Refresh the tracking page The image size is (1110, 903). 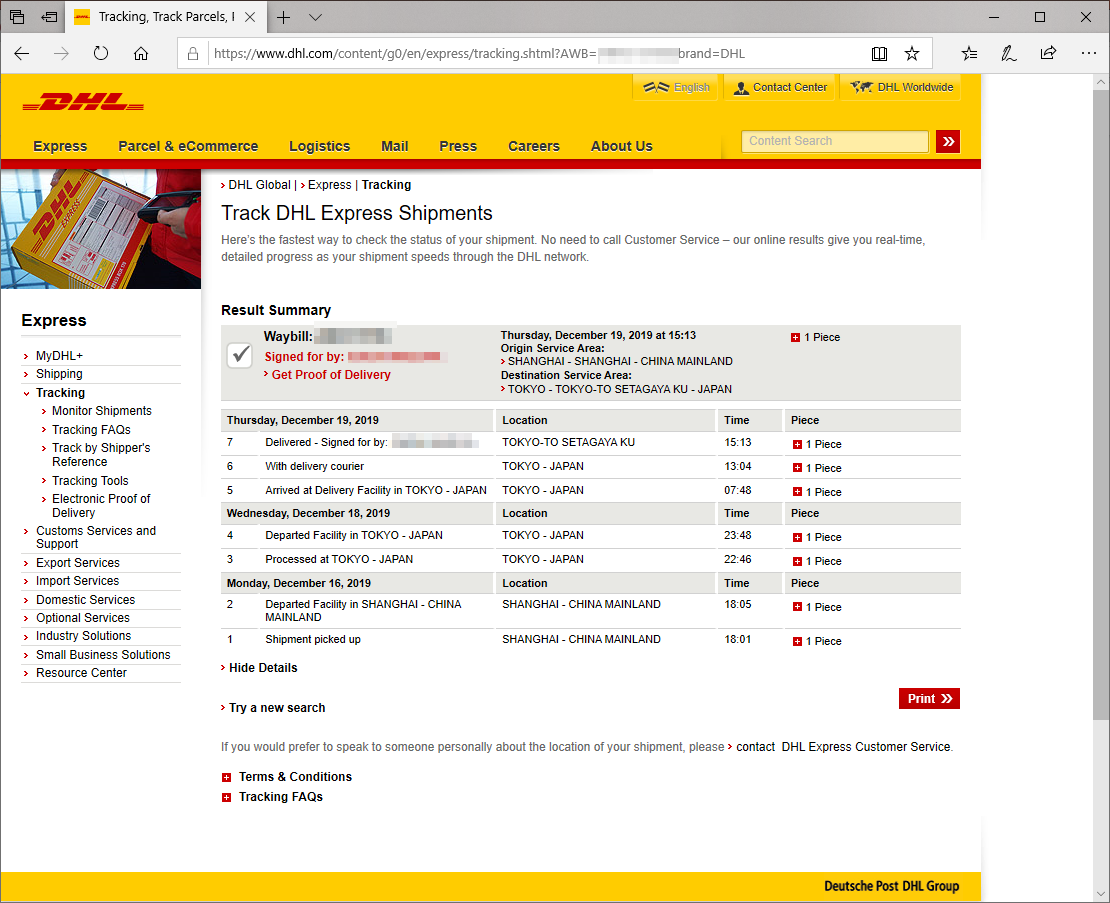[x=101, y=53]
